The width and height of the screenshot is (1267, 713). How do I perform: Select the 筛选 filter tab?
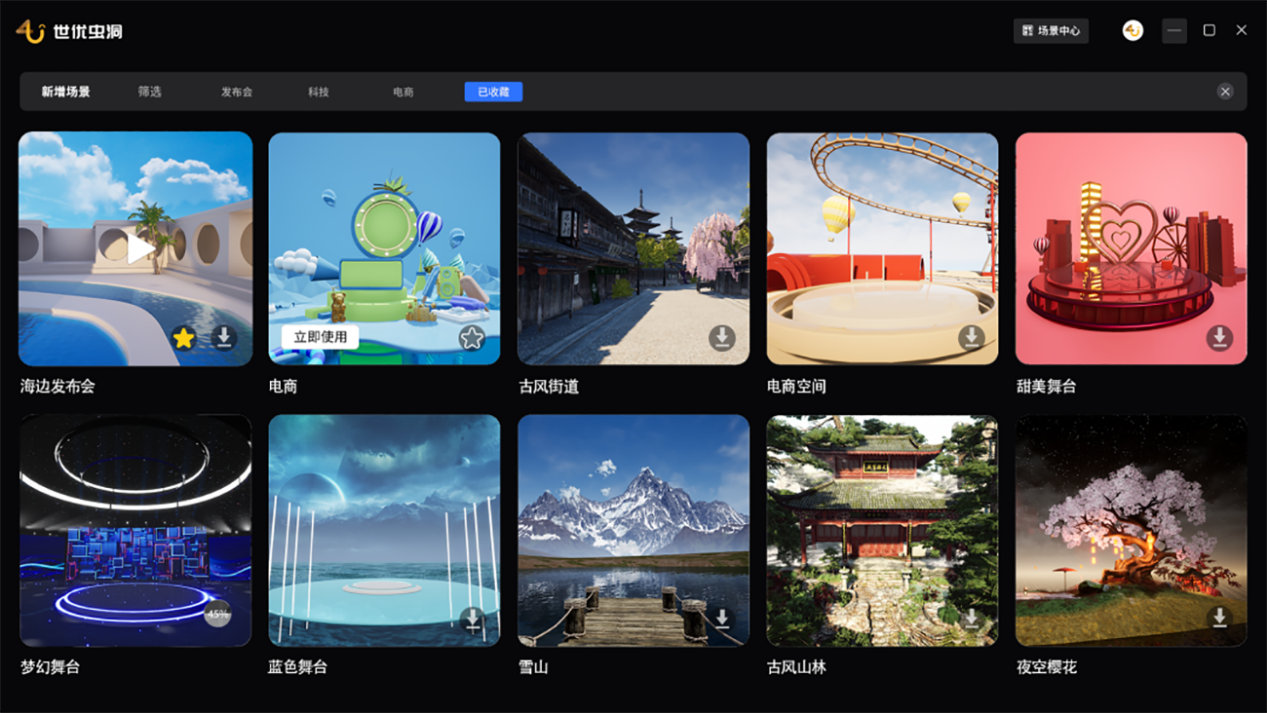tap(150, 92)
